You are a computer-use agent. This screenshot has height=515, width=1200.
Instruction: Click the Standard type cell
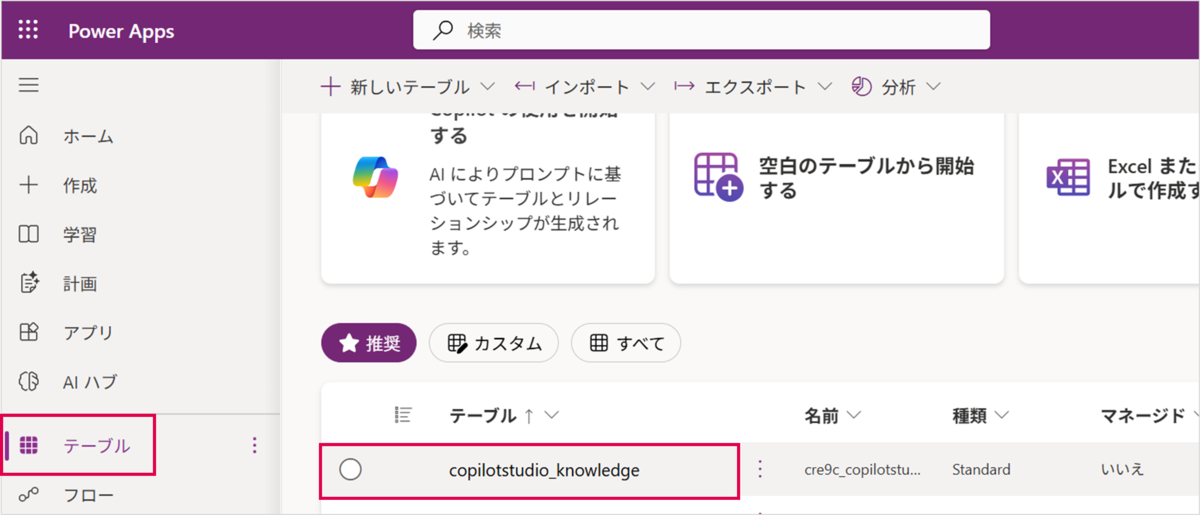tap(981, 469)
